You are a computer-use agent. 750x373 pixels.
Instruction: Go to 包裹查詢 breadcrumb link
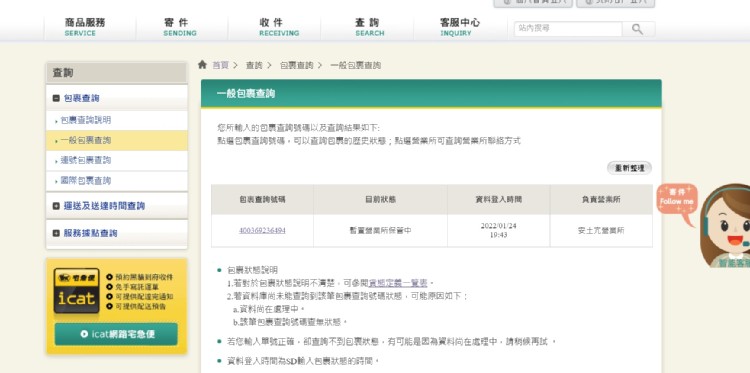click(297, 66)
